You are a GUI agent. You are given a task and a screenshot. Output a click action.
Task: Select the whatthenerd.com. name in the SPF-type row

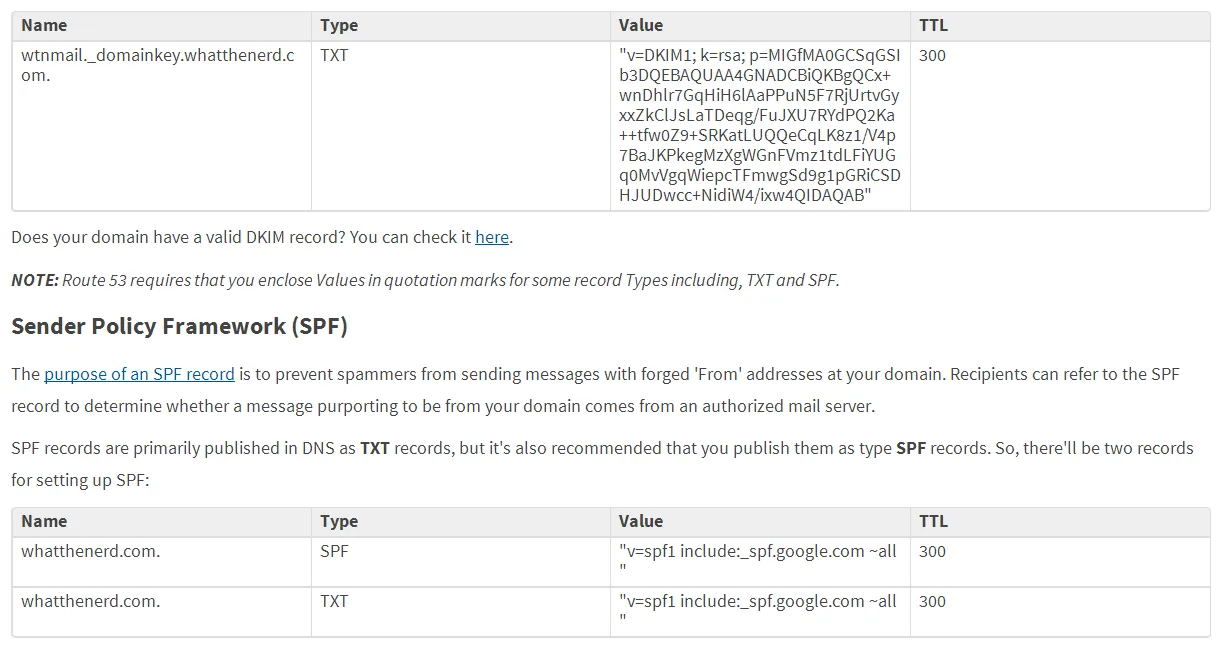point(90,551)
